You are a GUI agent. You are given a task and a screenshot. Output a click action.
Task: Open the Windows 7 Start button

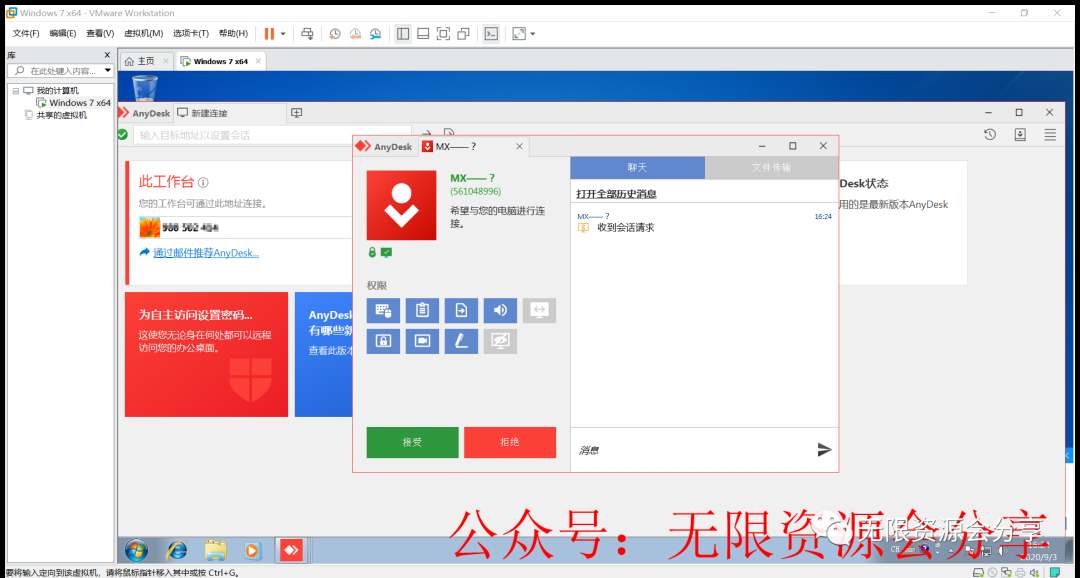136,550
